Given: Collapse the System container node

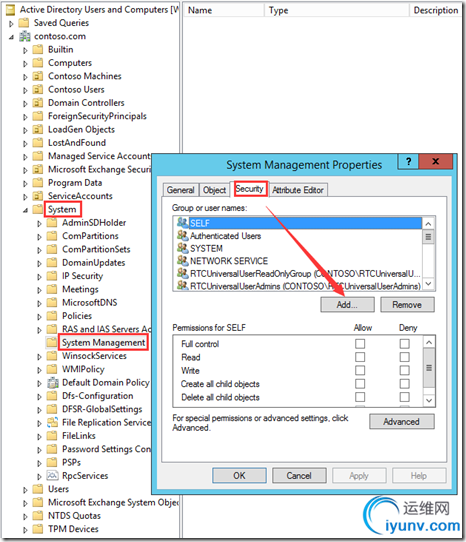Looking at the screenshot, I should [x=25, y=210].
